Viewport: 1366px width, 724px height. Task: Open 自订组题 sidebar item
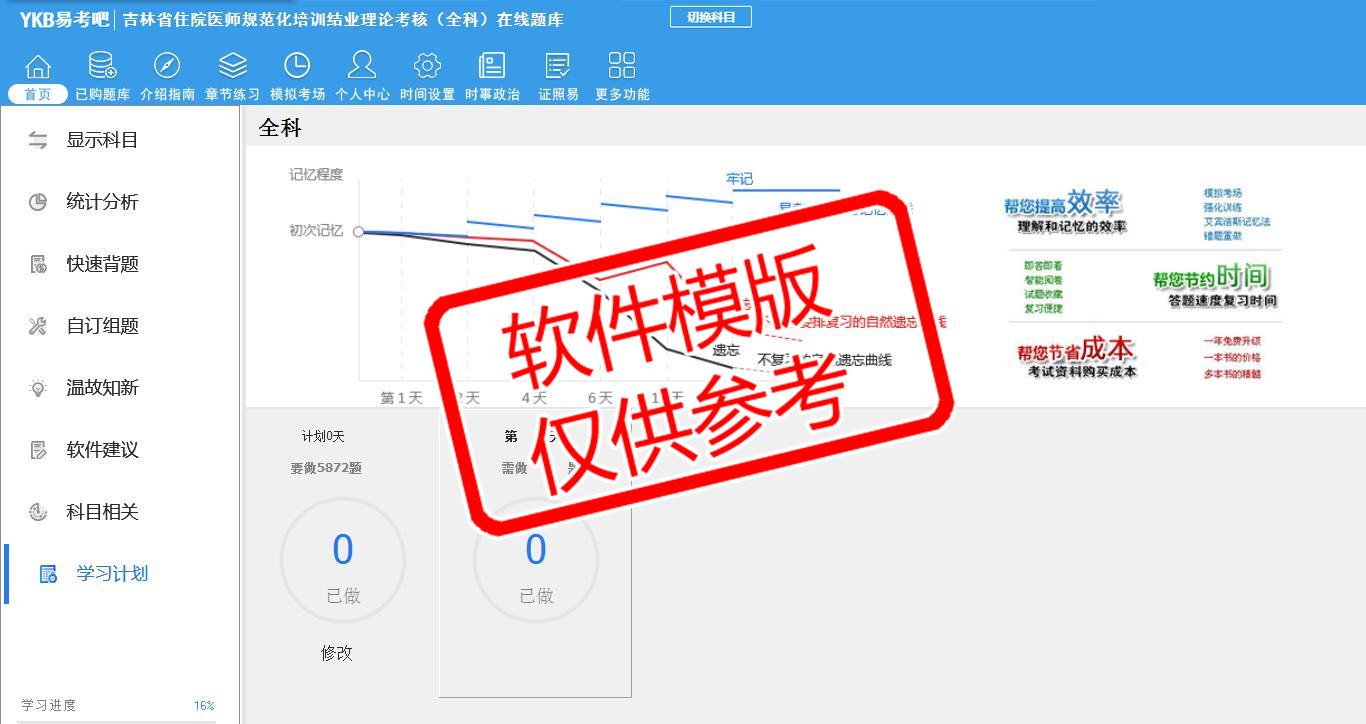(x=102, y=326)
